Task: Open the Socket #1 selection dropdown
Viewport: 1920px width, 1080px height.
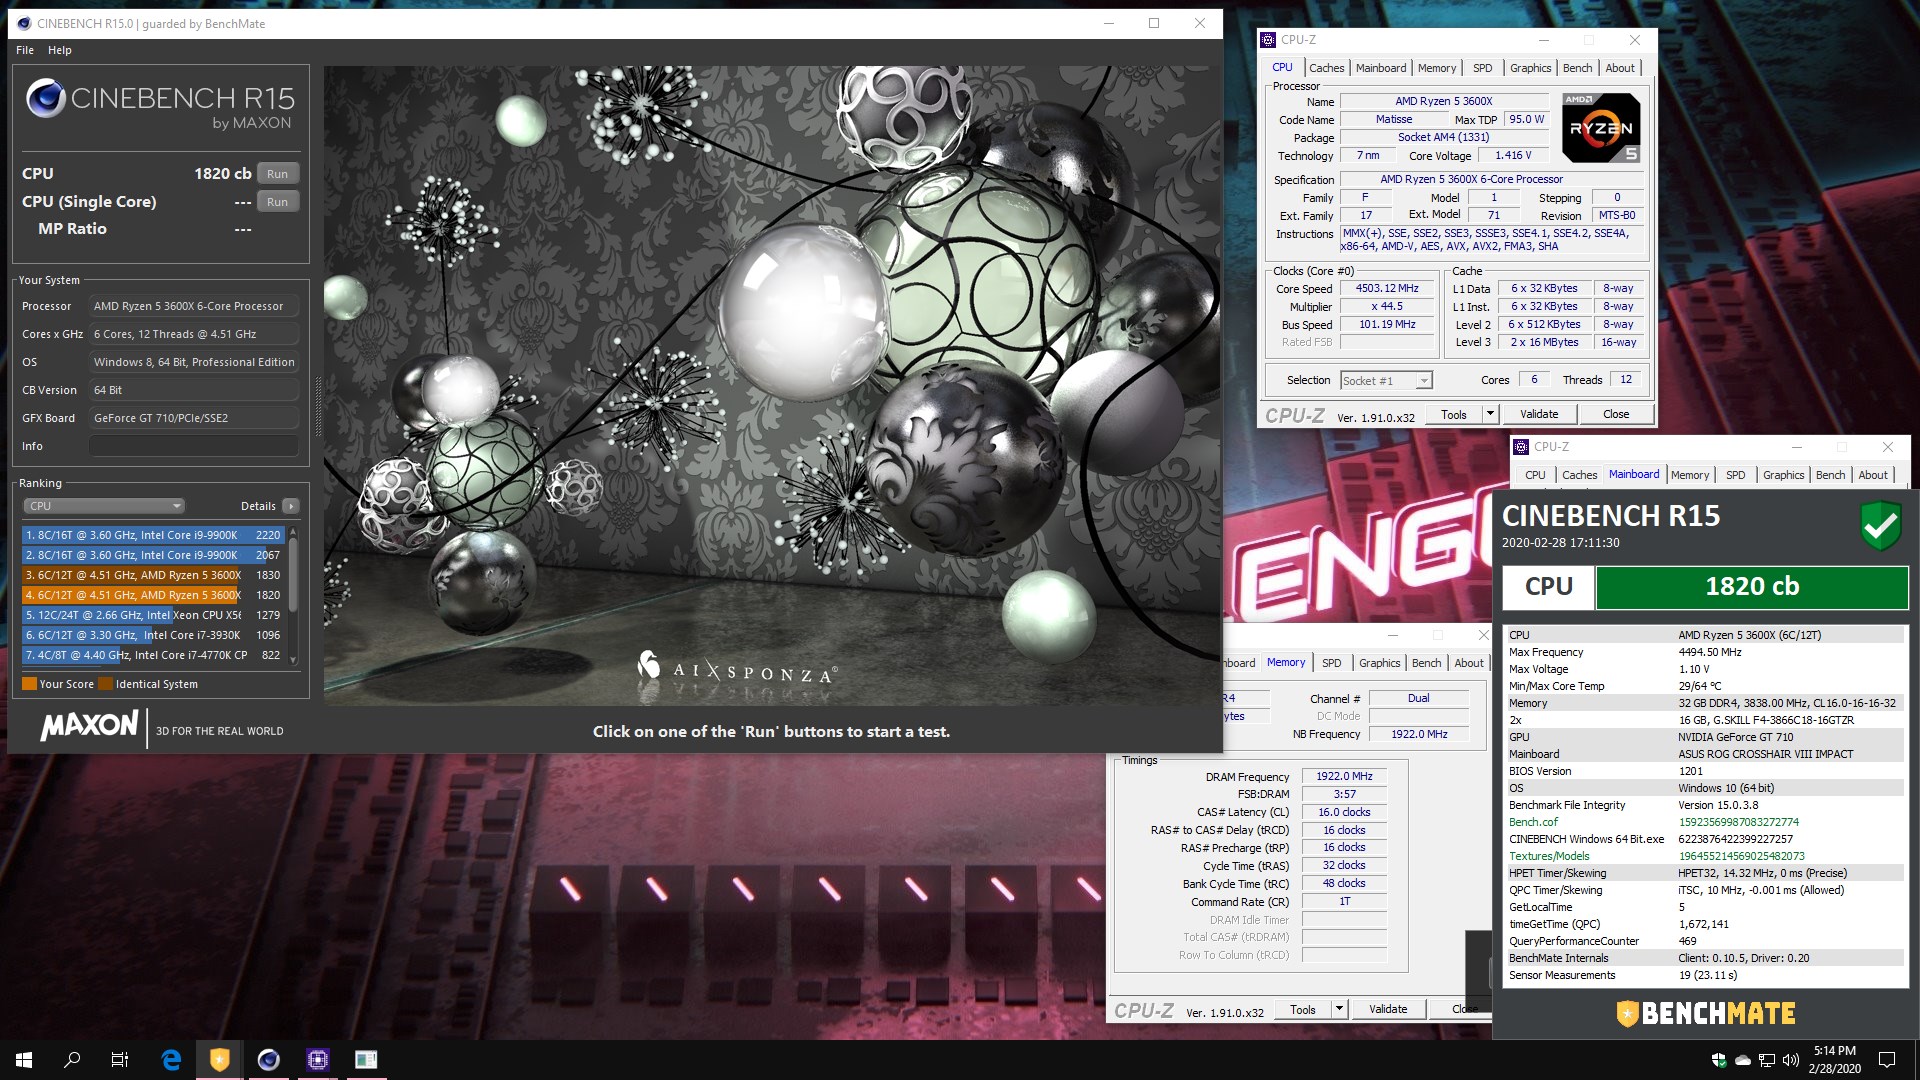Action: tap(1386, 380)
